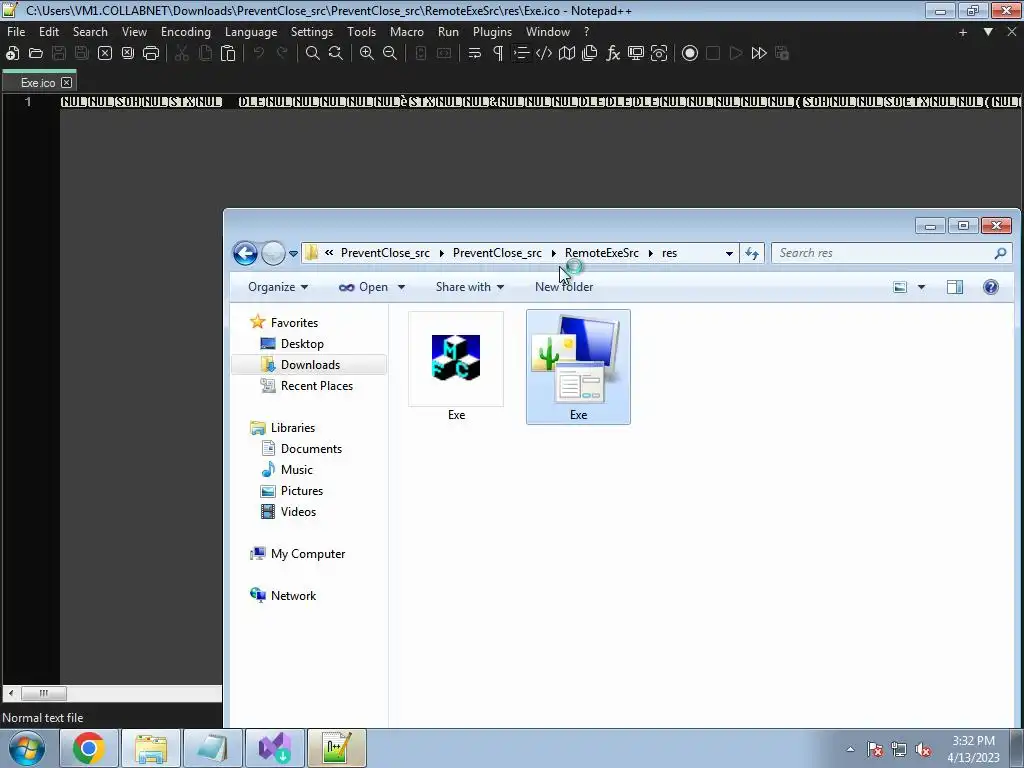Screen dimensions: 1024x768
Task: Click the down triangle at menu bar right
Action: (x=988, y=32)
